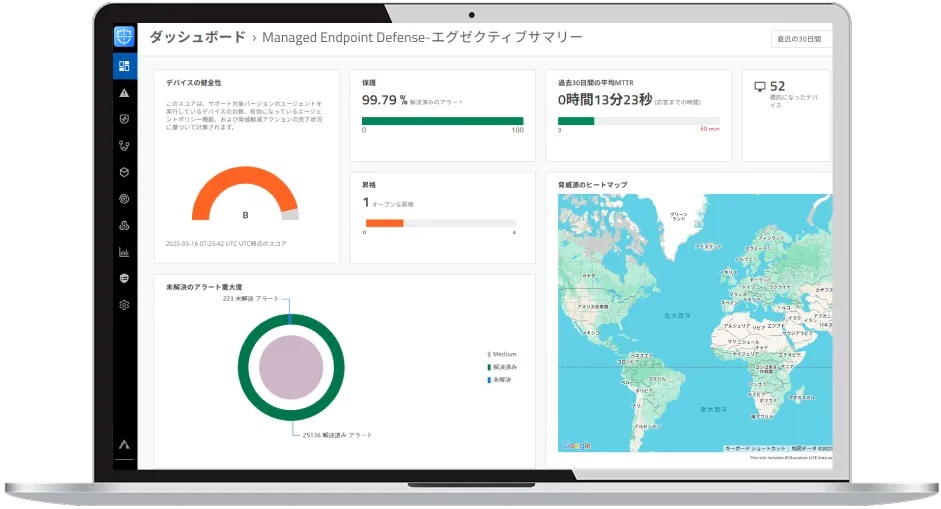Click the B grade in the gauge
Viewport: 941px width, 509px height.
click(245, 215)
